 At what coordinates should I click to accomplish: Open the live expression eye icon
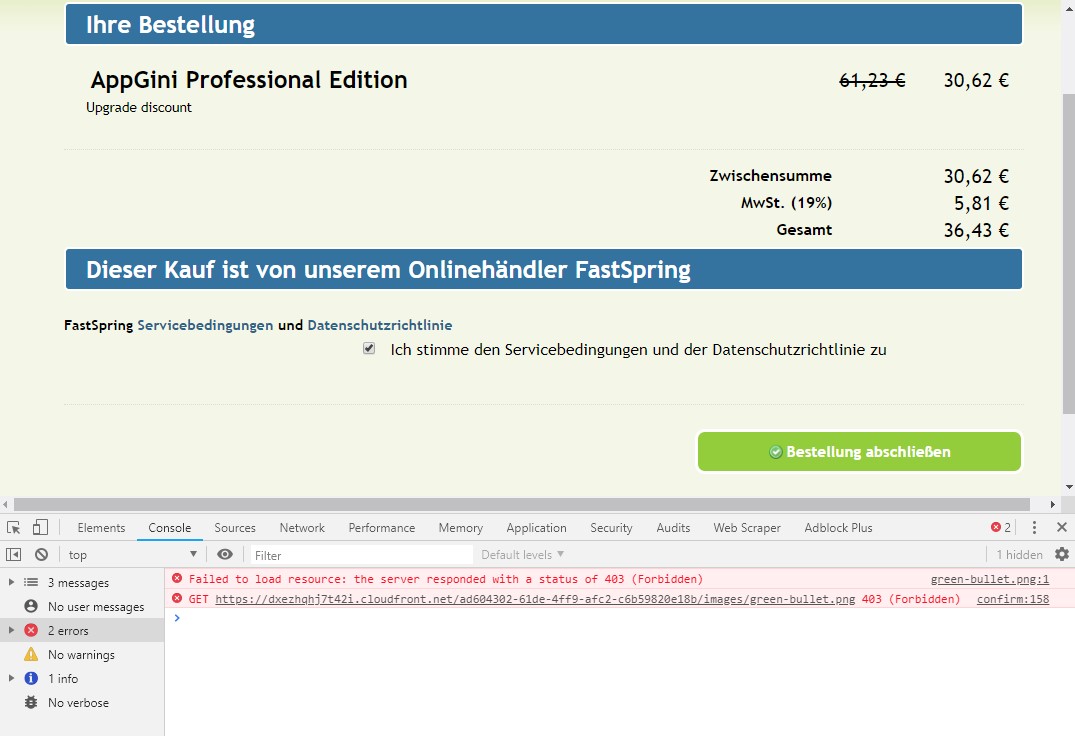click(x=225, y=554)
